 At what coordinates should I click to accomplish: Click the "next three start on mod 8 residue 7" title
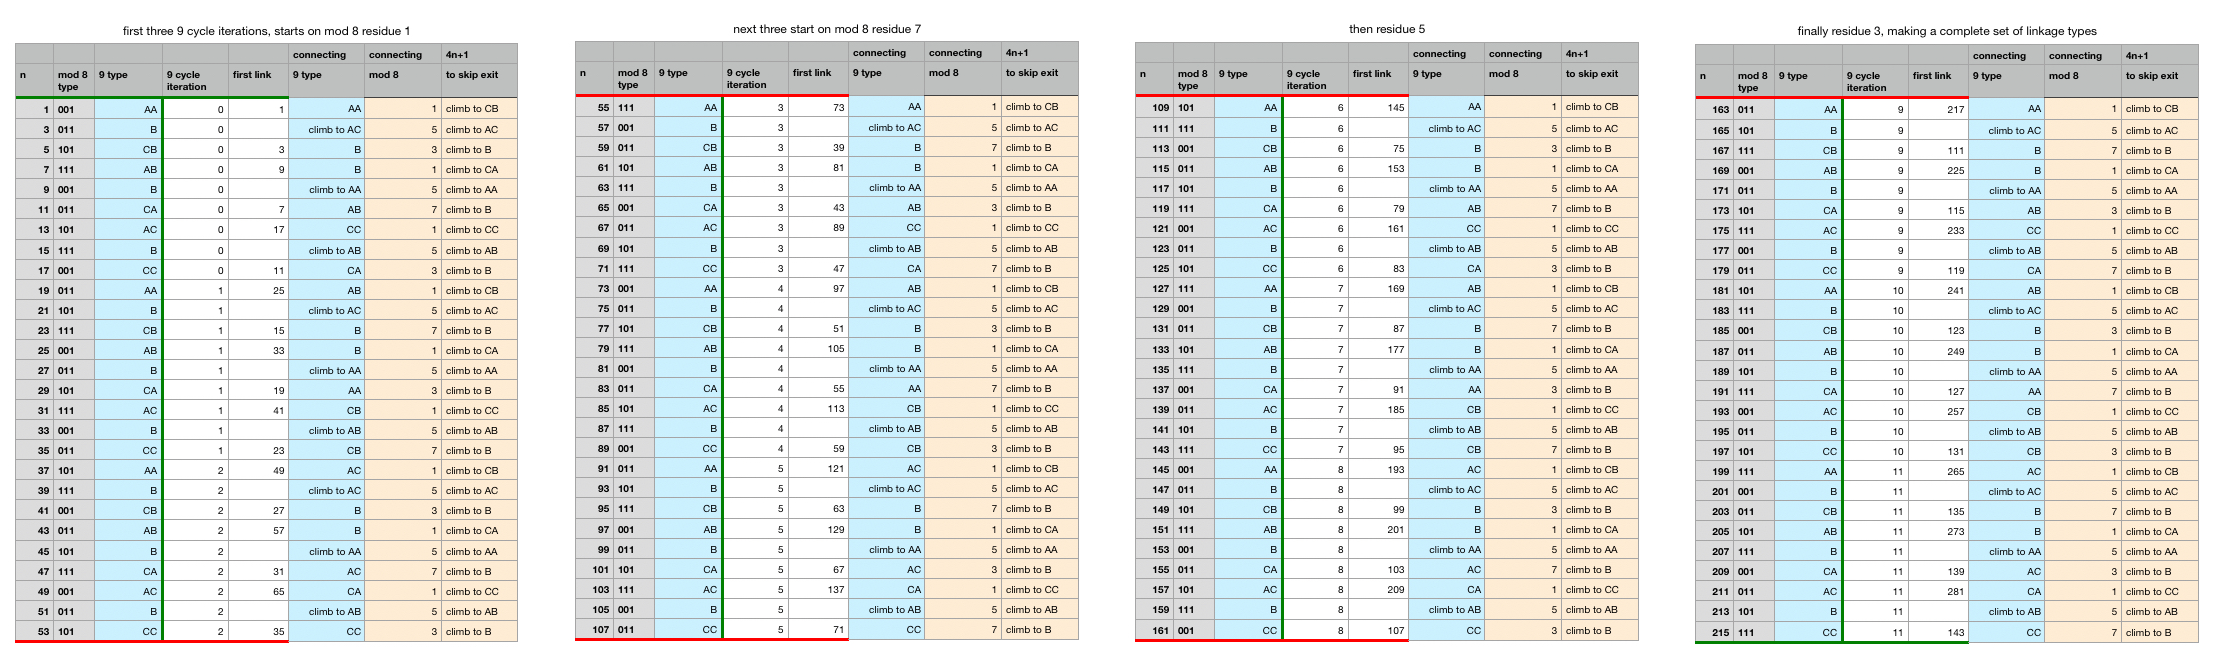[x=827, y=29]
